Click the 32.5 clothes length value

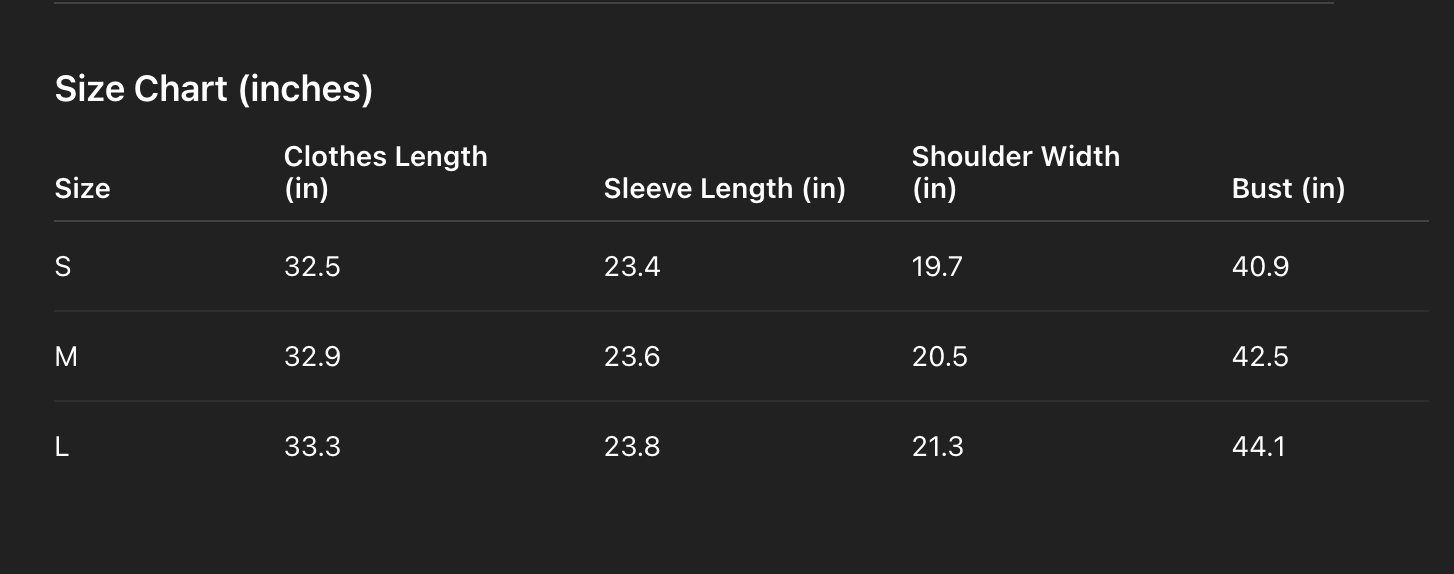312,267
